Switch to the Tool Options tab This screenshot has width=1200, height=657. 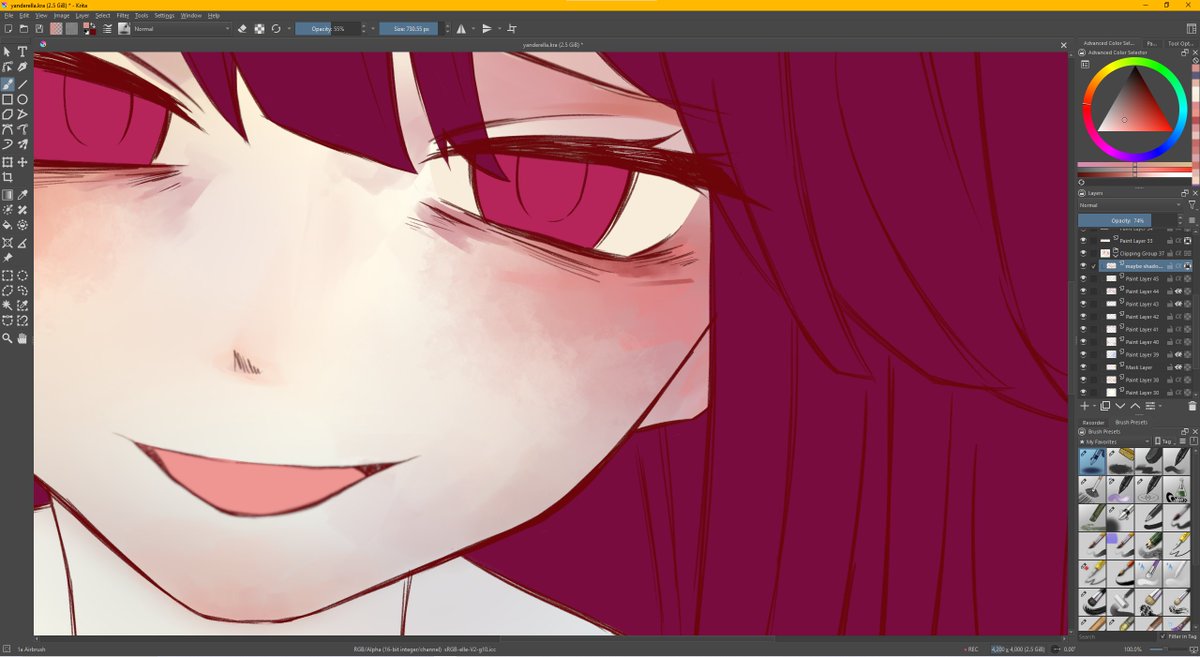[x=1181, y=43]
